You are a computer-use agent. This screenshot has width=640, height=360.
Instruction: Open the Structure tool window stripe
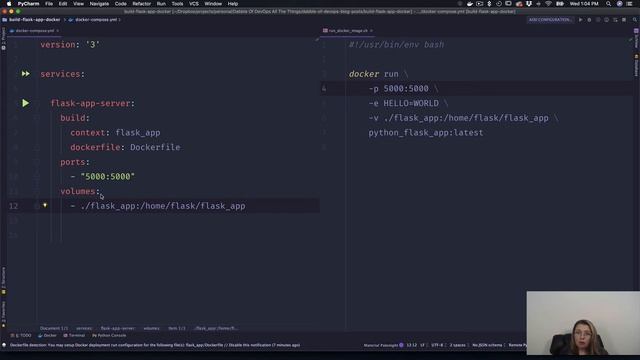[3, 281]
